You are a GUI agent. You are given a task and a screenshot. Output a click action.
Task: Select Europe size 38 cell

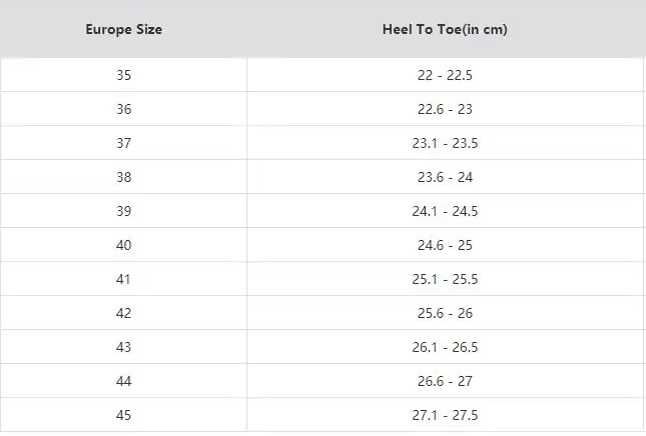123,177
